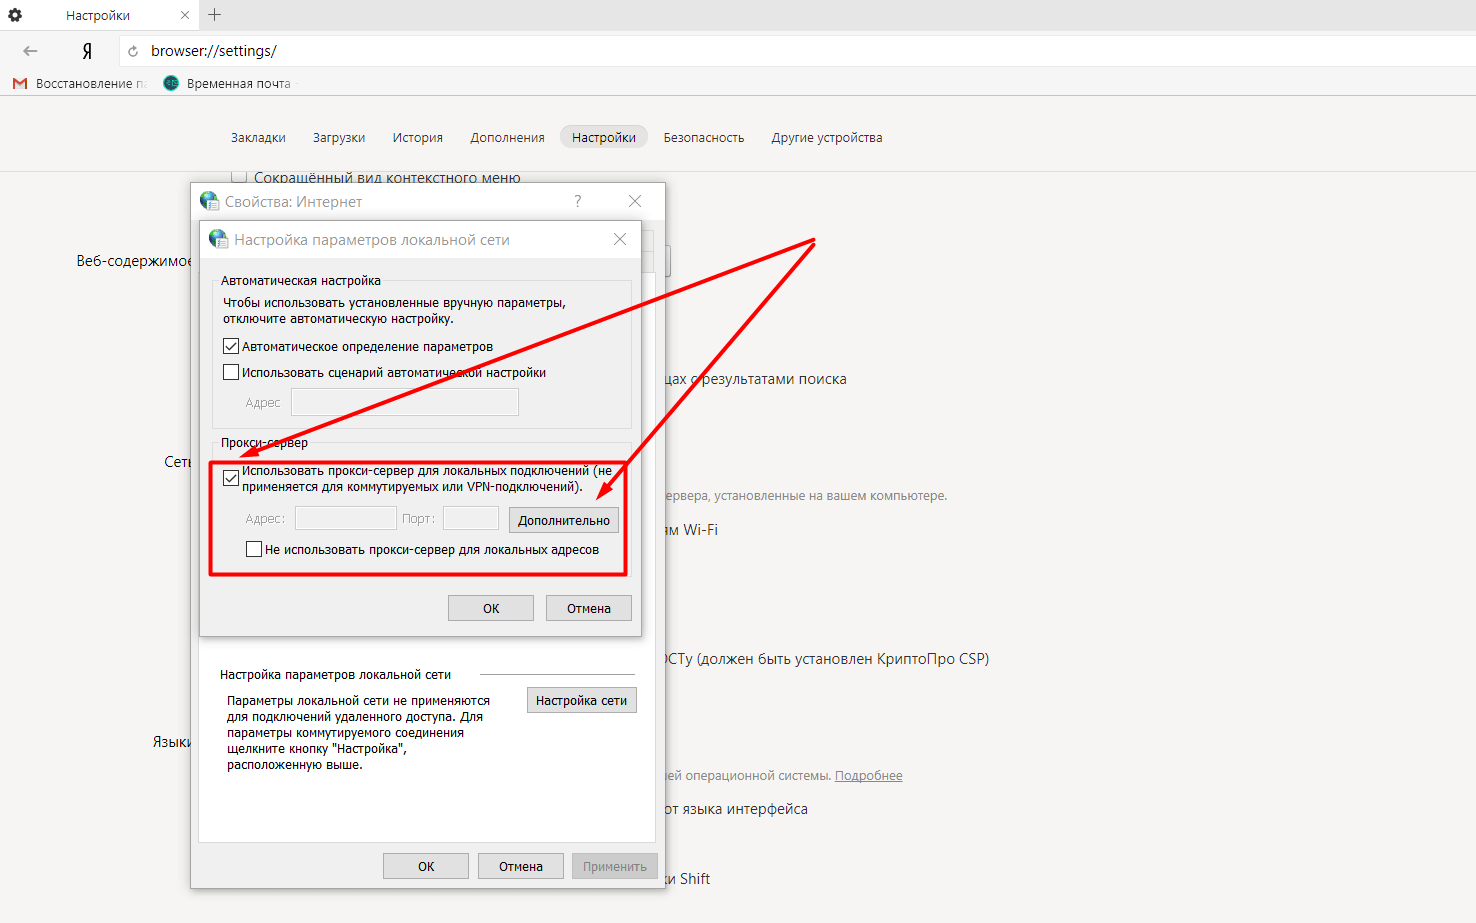Open the 'Безопасность' tab
Image resolution: width=1476 pixels, height=923 pixels.
(703, 138)
